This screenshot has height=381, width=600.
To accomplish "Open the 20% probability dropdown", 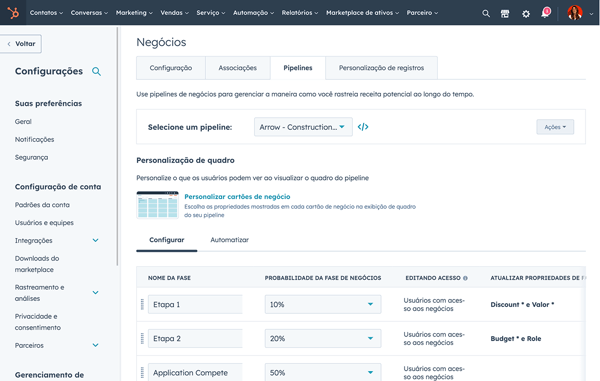I will tap(323, 339).
